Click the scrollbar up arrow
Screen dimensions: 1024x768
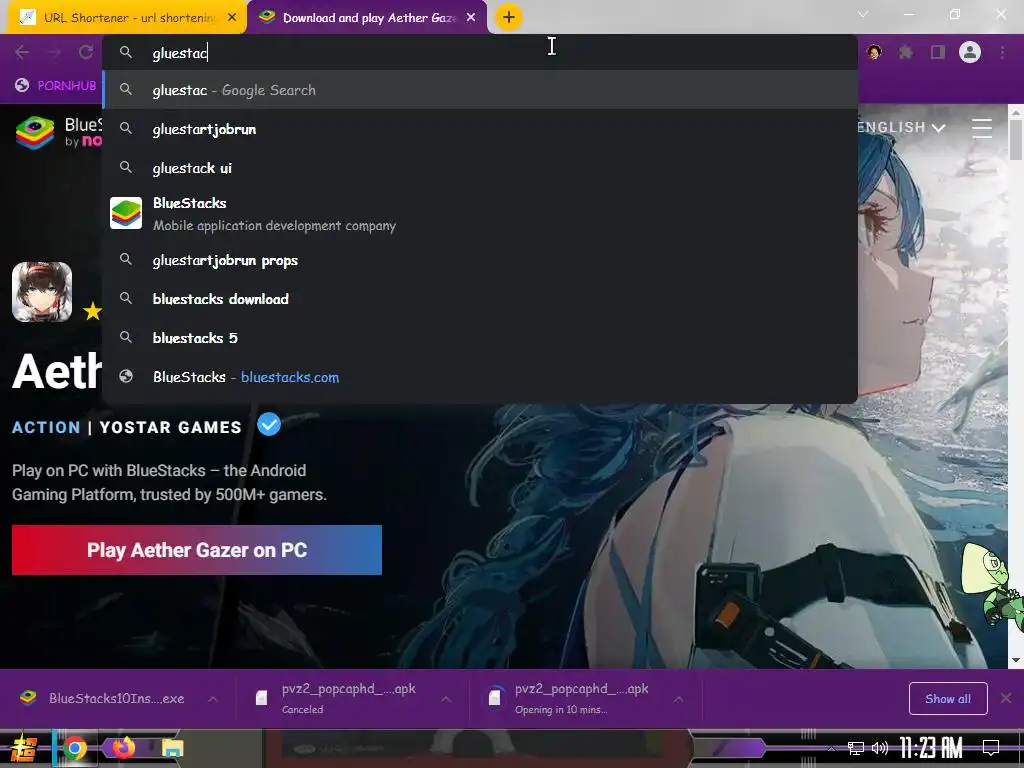1016,112
